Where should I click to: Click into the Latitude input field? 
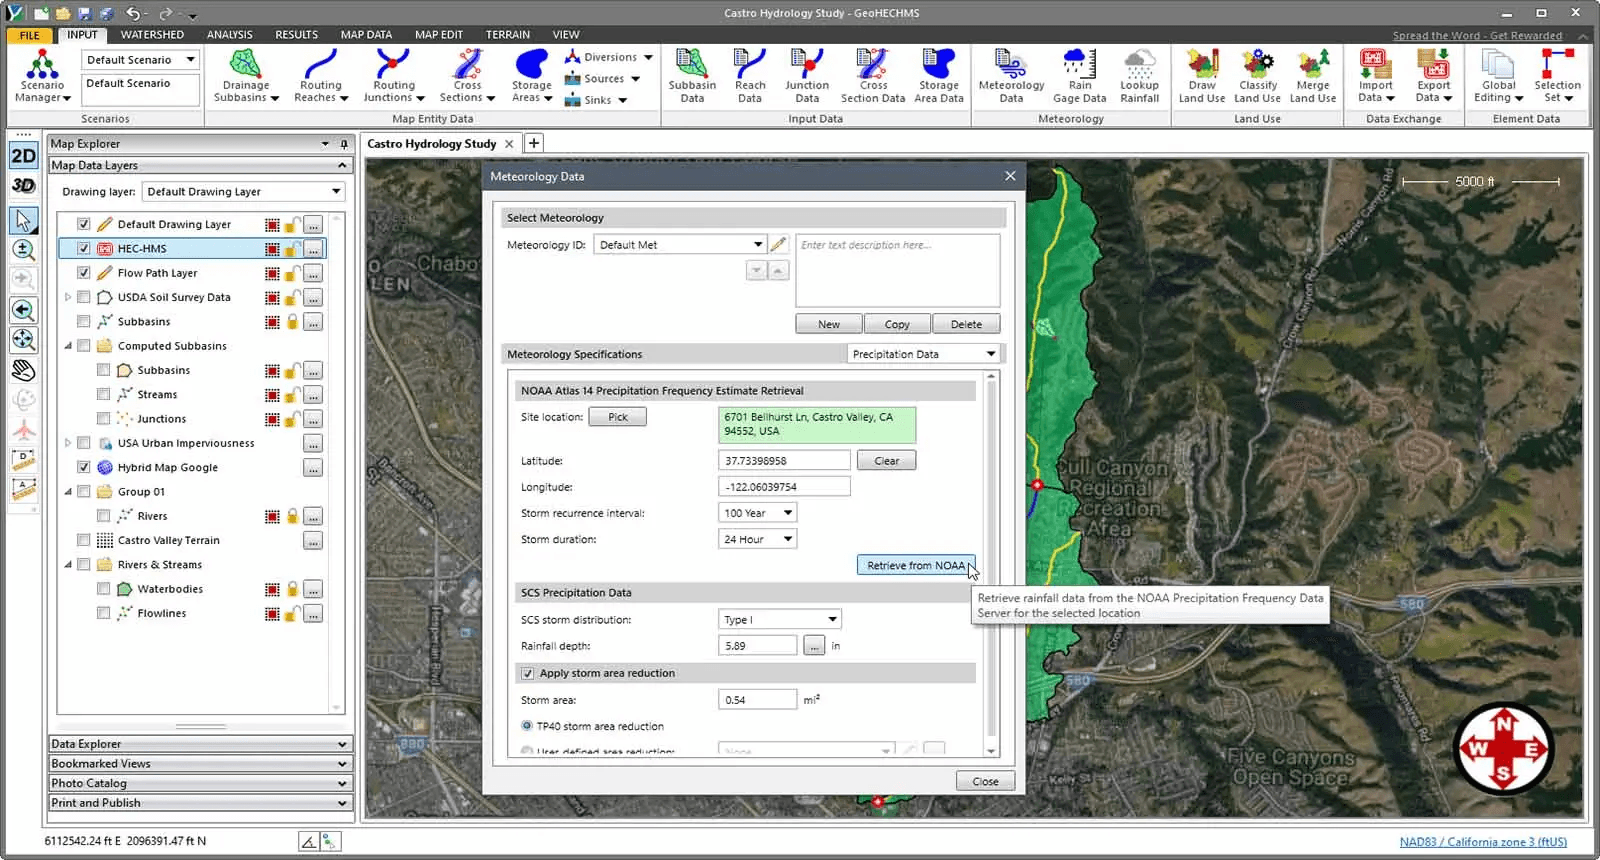(784, 460)
